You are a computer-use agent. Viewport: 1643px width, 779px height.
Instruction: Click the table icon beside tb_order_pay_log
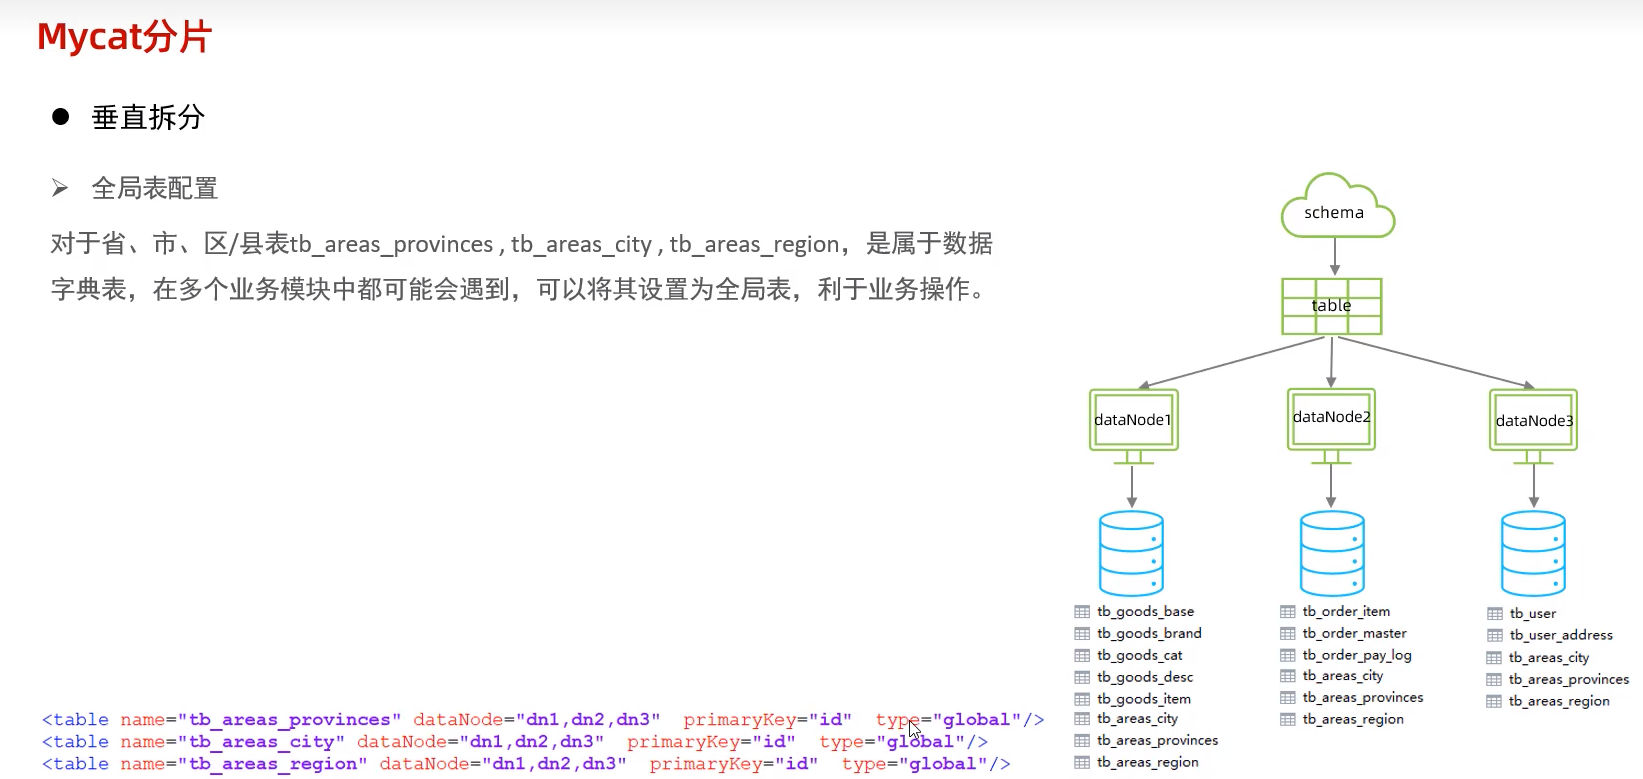coord(1288,655)
